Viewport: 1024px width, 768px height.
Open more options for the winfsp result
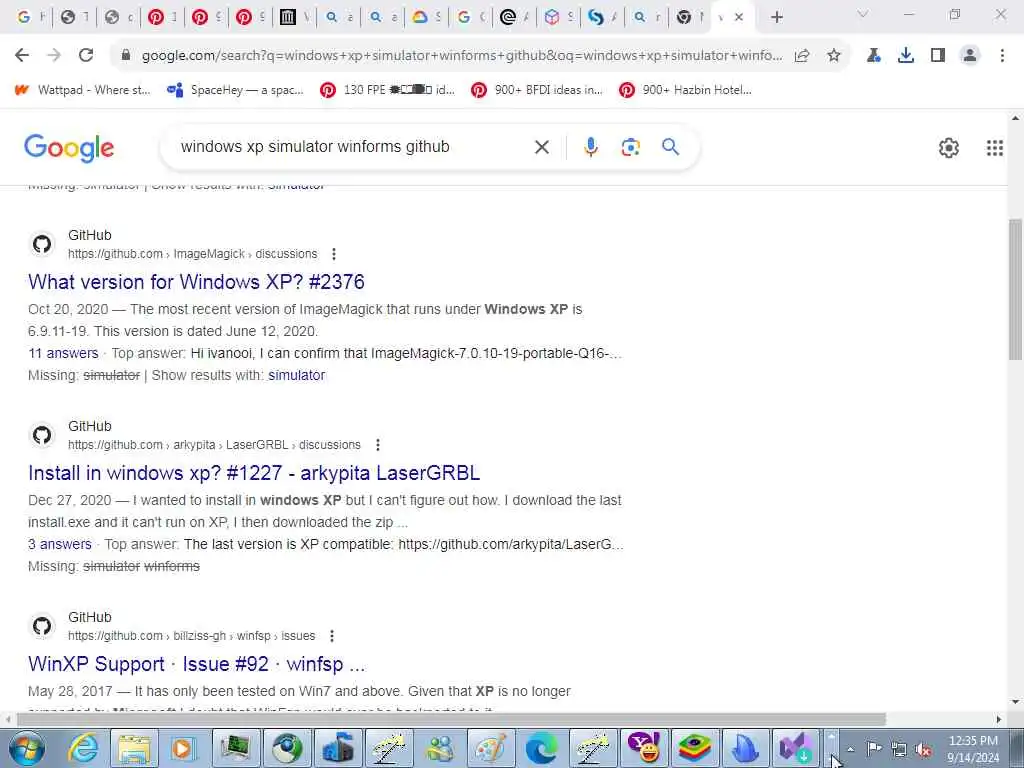coord(332,636)
